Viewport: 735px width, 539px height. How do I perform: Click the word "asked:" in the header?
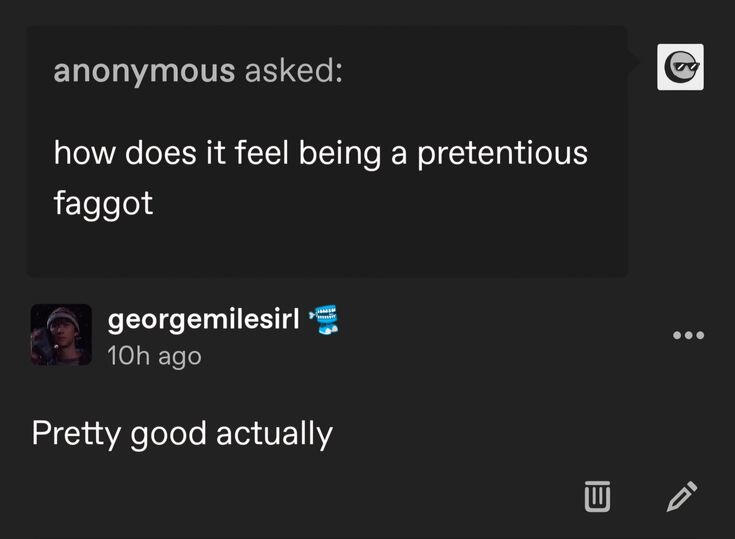click(x=293, y=71)
